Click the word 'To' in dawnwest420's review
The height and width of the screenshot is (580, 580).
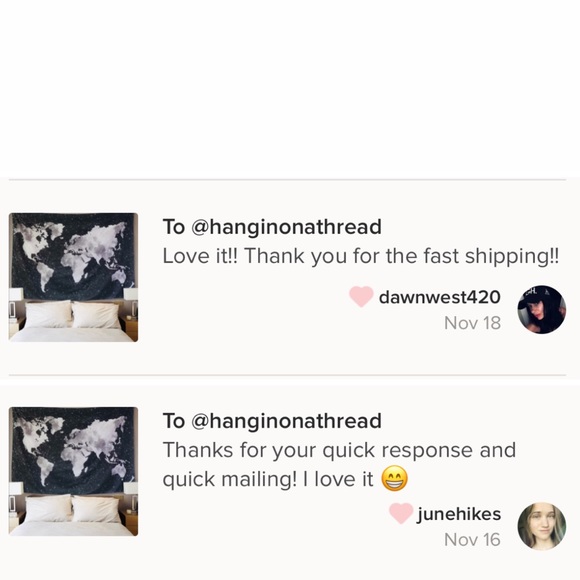pos(173,227)
